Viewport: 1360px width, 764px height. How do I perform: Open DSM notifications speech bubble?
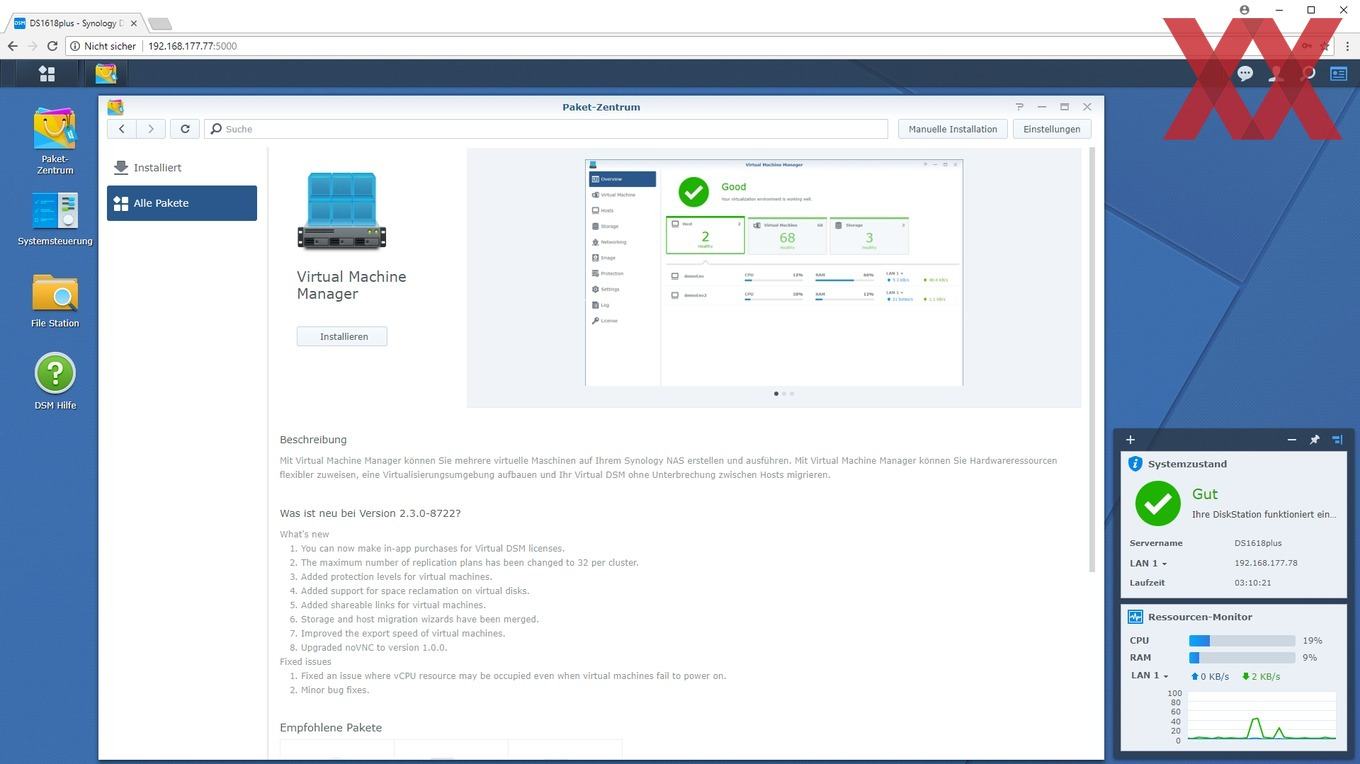coord(1245,73)
